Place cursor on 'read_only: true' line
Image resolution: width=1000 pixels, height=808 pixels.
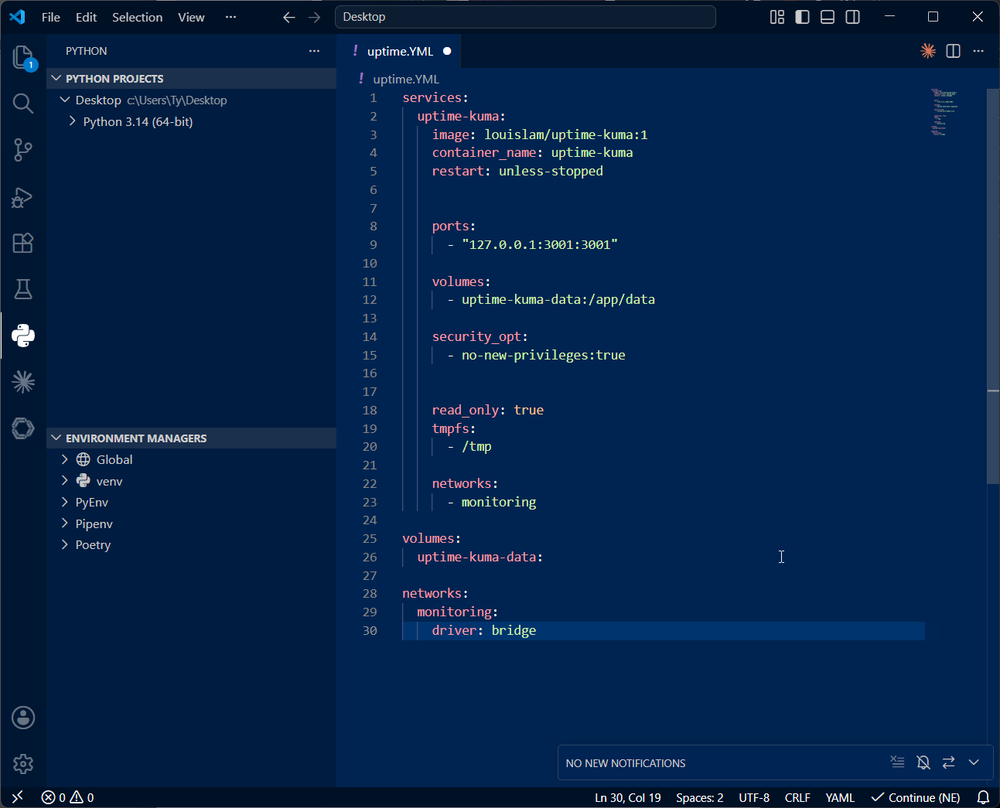[x=488, y=410]
